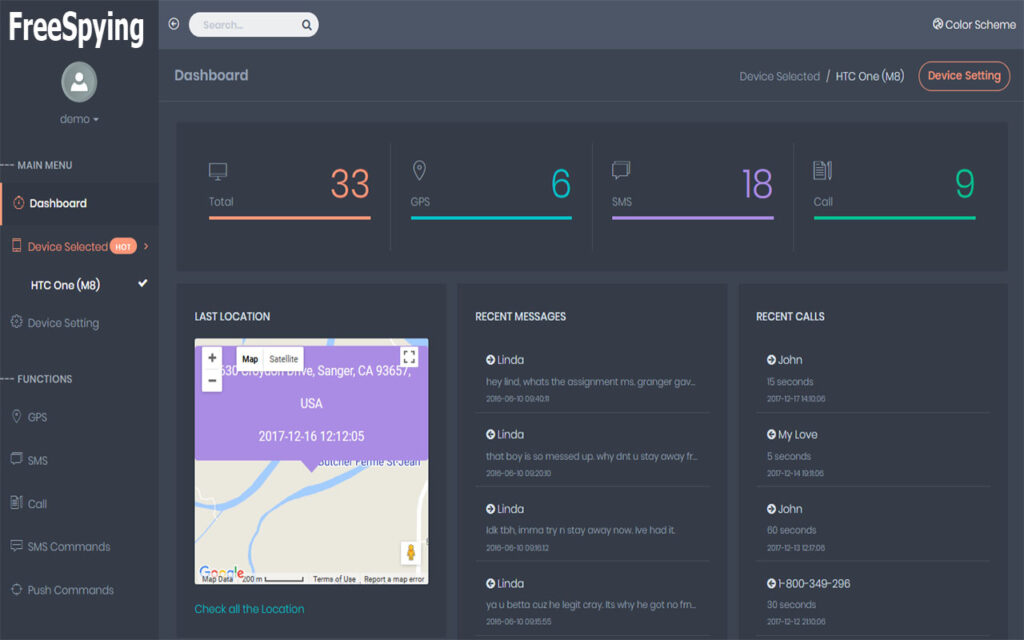Select the HTC One (M8) device
This screenshot has width=1024, height=640.
(x=65, y=285)
